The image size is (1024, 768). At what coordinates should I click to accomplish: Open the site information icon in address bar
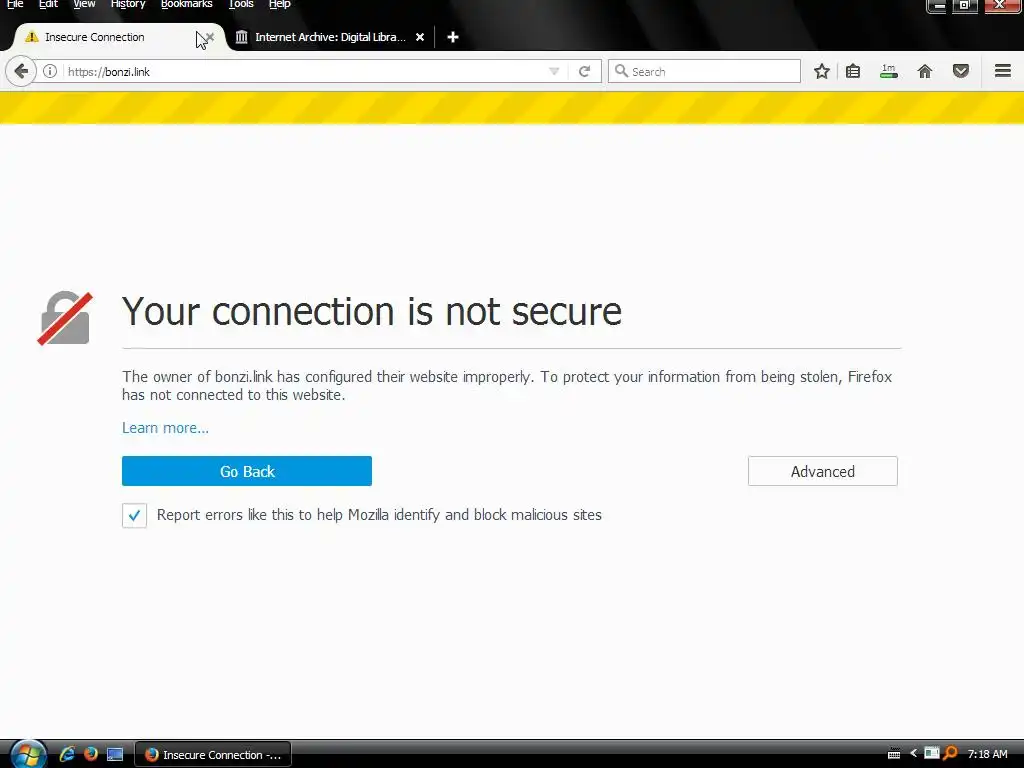[50, 71]
